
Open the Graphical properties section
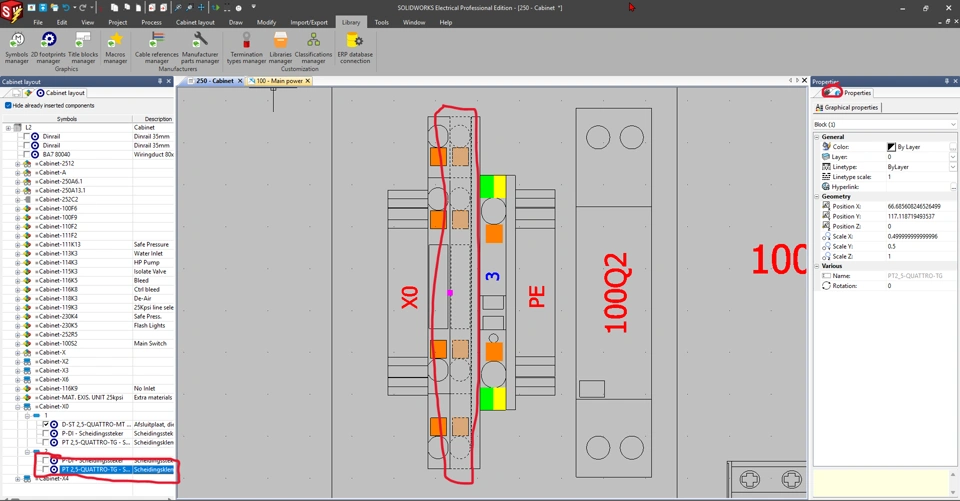point(847,107)
